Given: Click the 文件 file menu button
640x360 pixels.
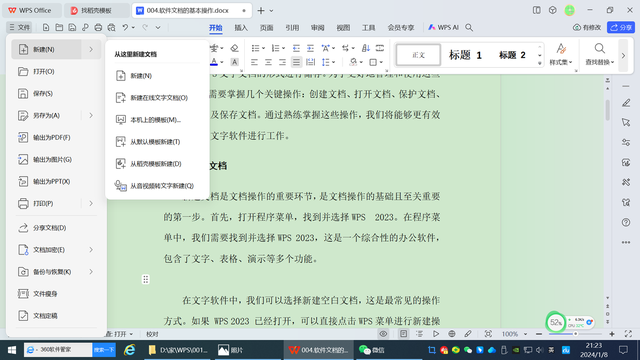Looking at the screenshot, I should (x=19, y=27).
